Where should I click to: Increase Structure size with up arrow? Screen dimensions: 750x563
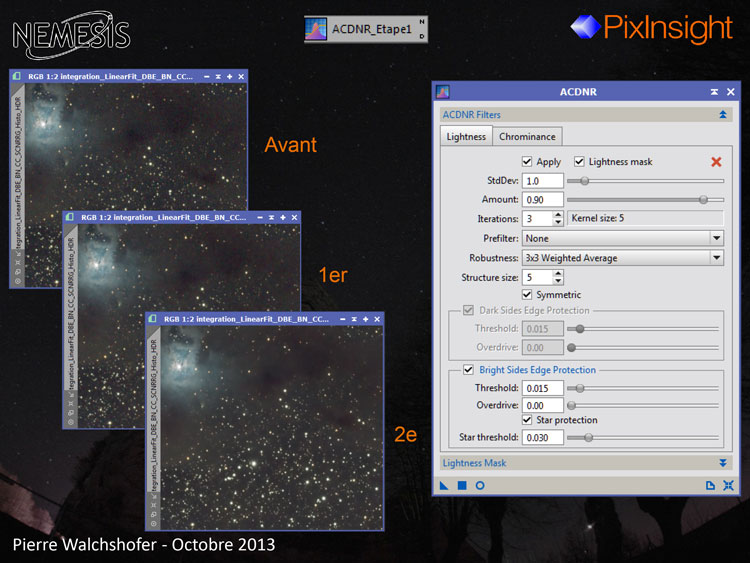click(558, 274)
